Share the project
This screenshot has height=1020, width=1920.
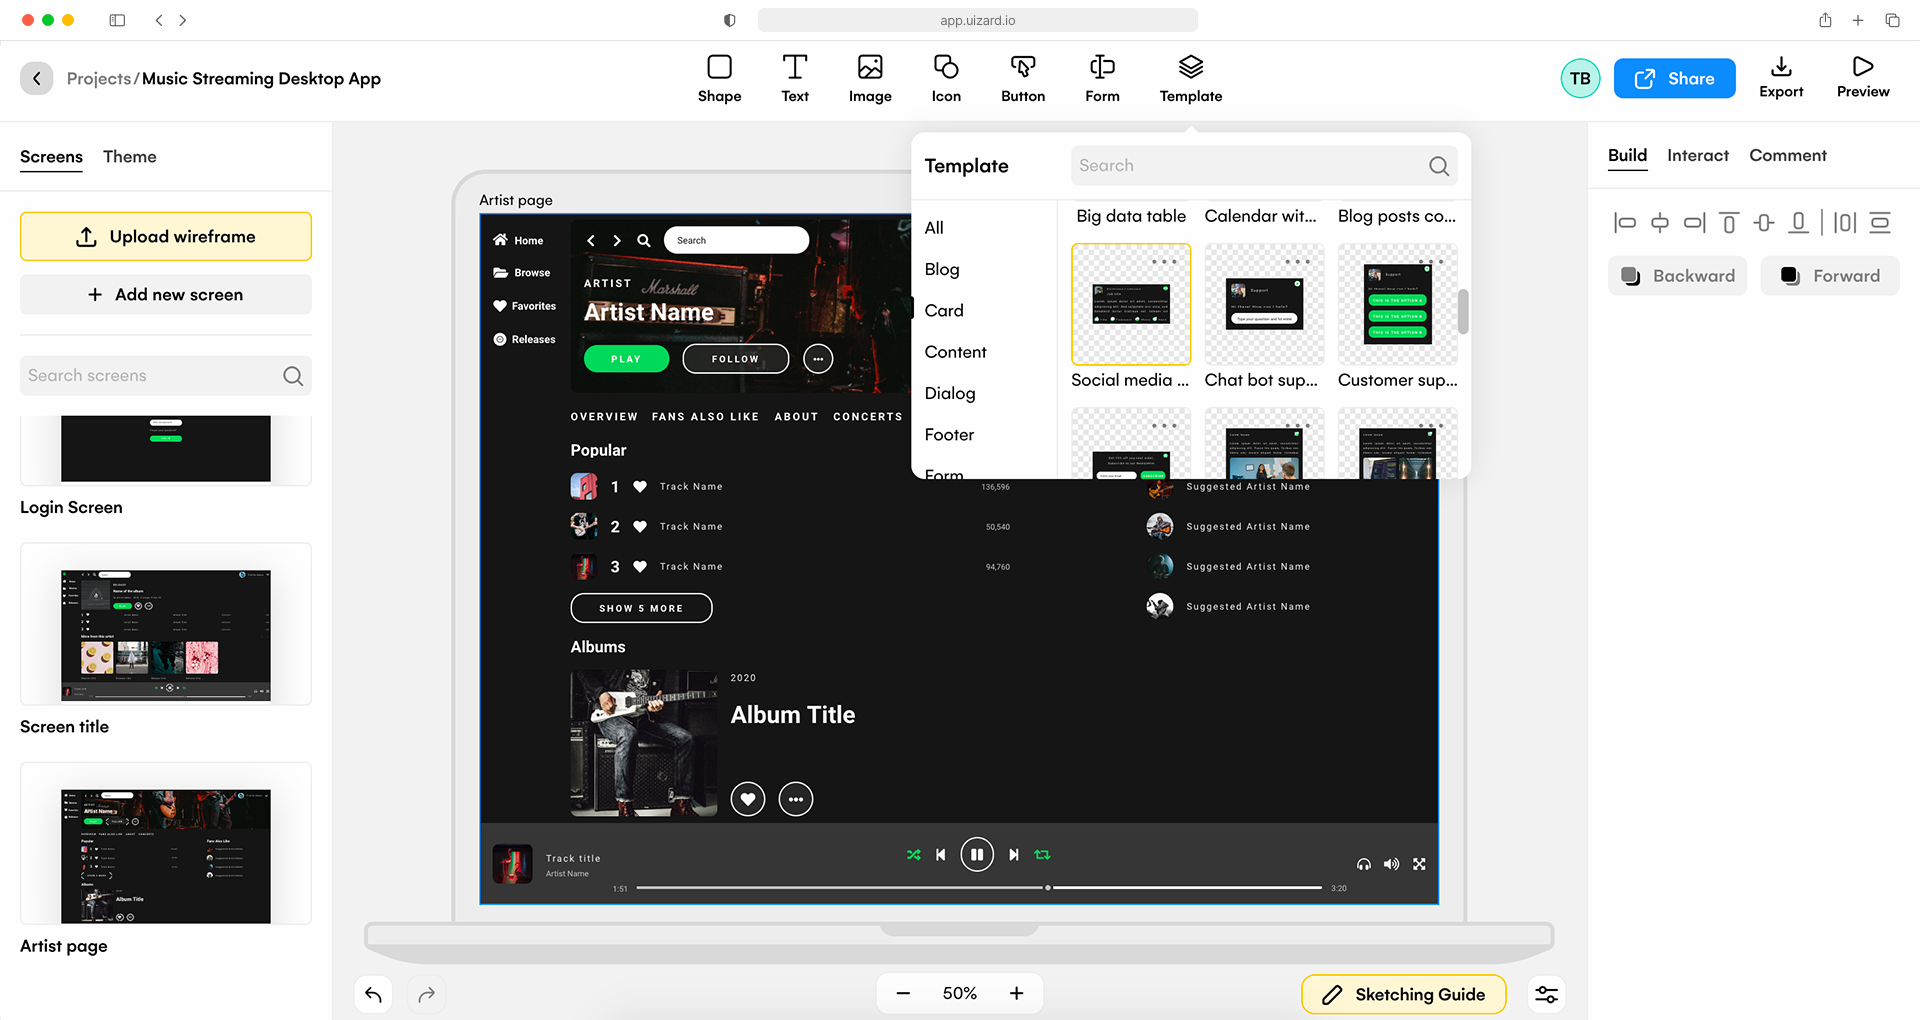(x=1674, y=78)
